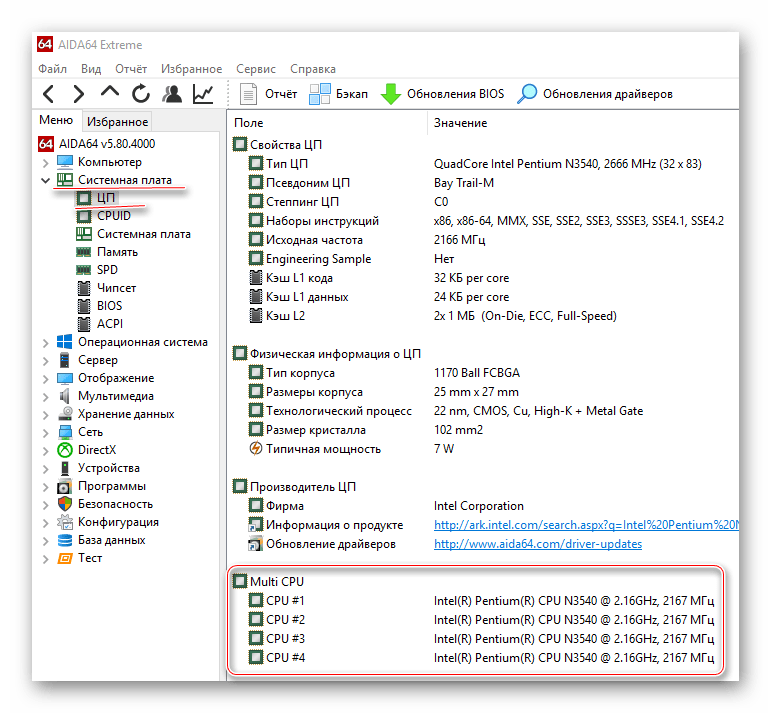The width and height of the screenshot is (771, 713).
Task: Open the Сервис menu
Action: click(x=256, y=69)
